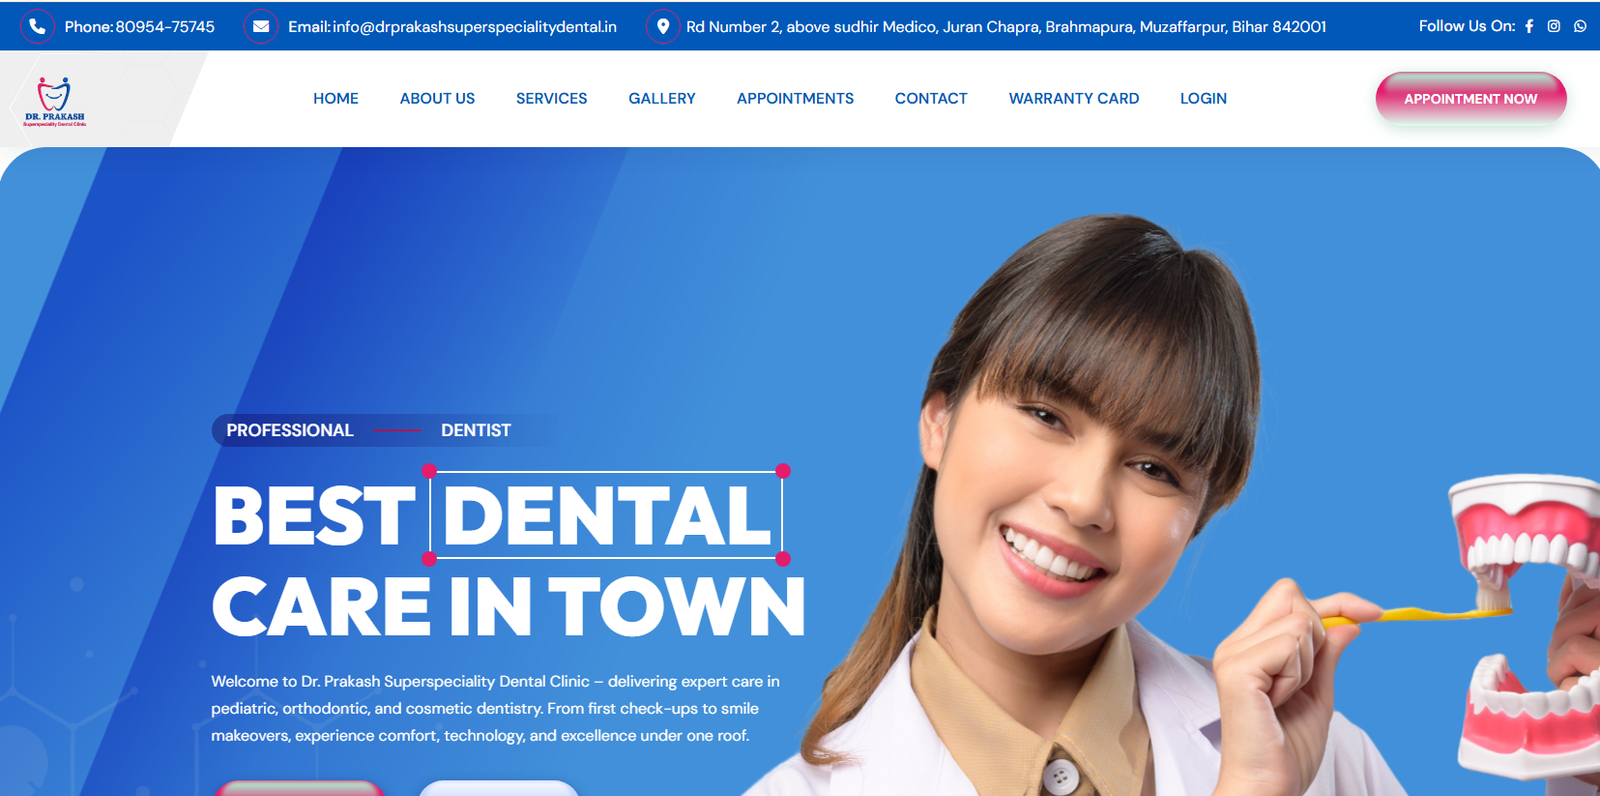
Task: Open the WhatsApp chat icon
Action: pyautogui.click(x=1580, y=26)
